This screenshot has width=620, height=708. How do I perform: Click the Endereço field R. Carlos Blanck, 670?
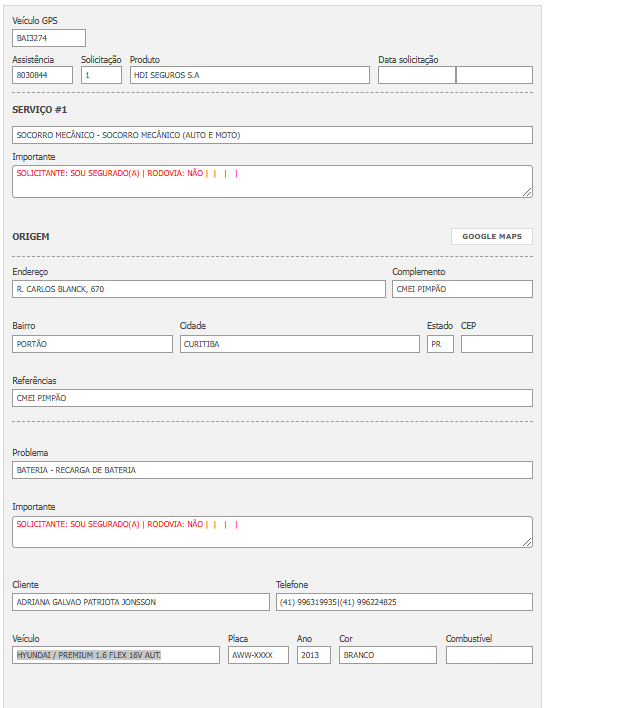[x=199, y=289]
